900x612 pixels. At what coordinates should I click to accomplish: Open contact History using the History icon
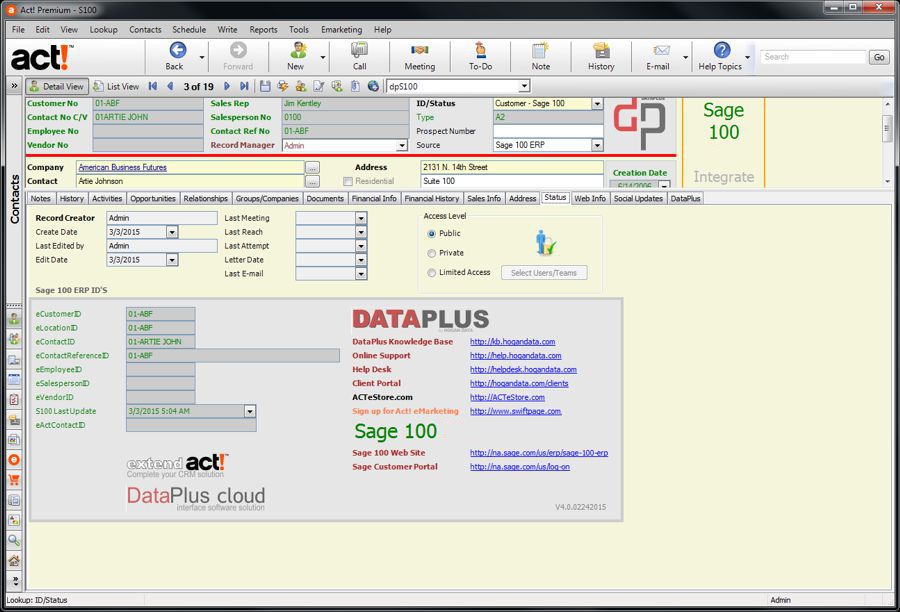(x=600, y=56)
